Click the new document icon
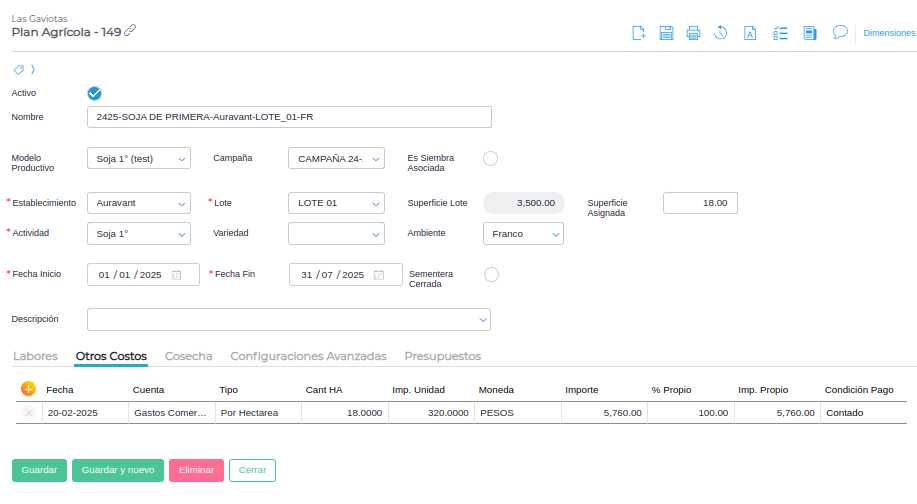 [x=639, y=33]
